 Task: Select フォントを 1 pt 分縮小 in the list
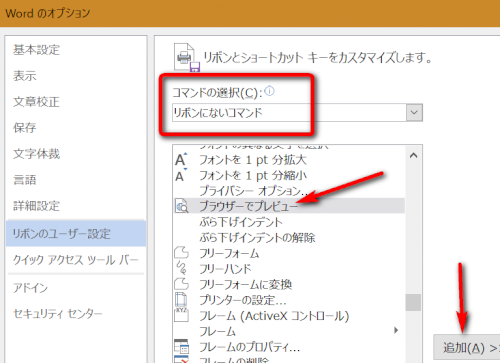(253, 175)
